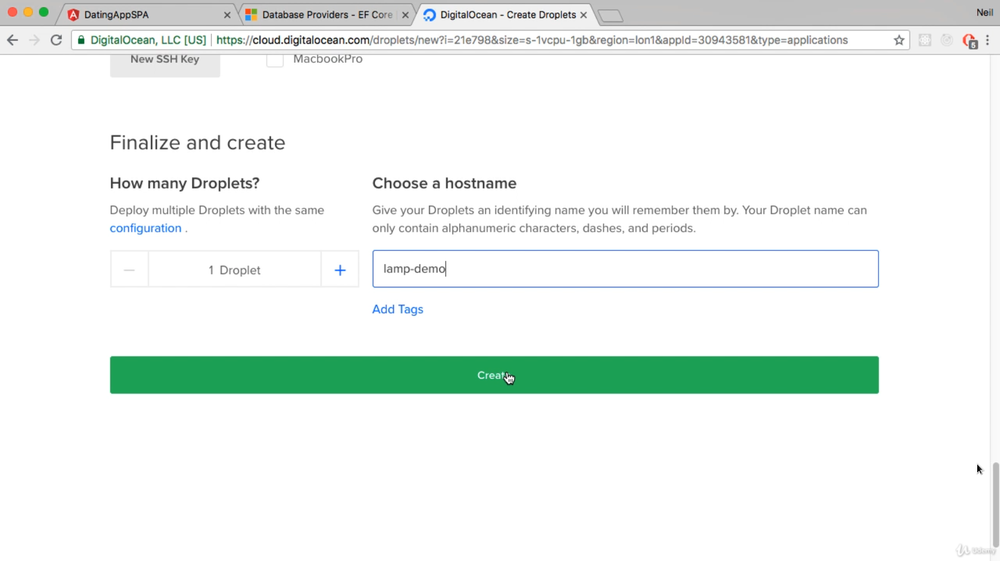Open a new browser tab
This screenshot has width=1000, height=561.
tap(610, 16)
